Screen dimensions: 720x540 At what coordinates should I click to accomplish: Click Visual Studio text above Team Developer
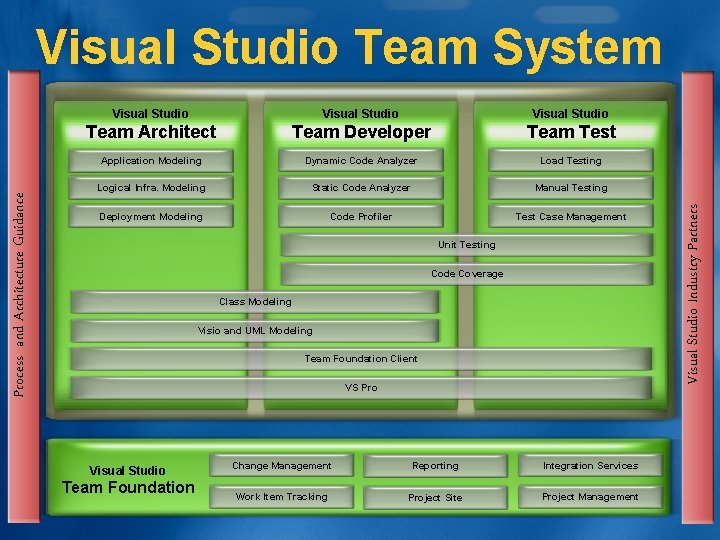point(360,113)
